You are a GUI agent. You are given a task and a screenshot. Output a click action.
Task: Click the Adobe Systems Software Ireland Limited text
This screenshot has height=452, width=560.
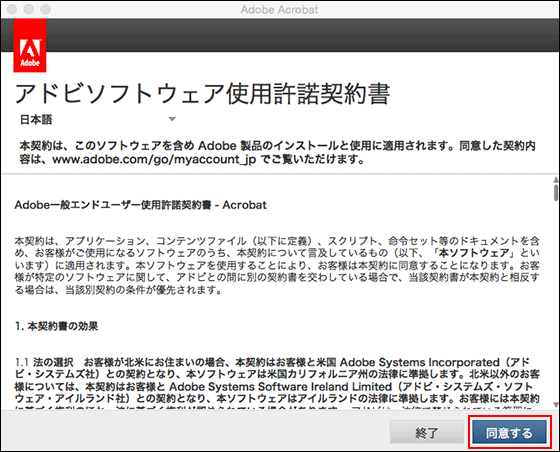(280, 387)
